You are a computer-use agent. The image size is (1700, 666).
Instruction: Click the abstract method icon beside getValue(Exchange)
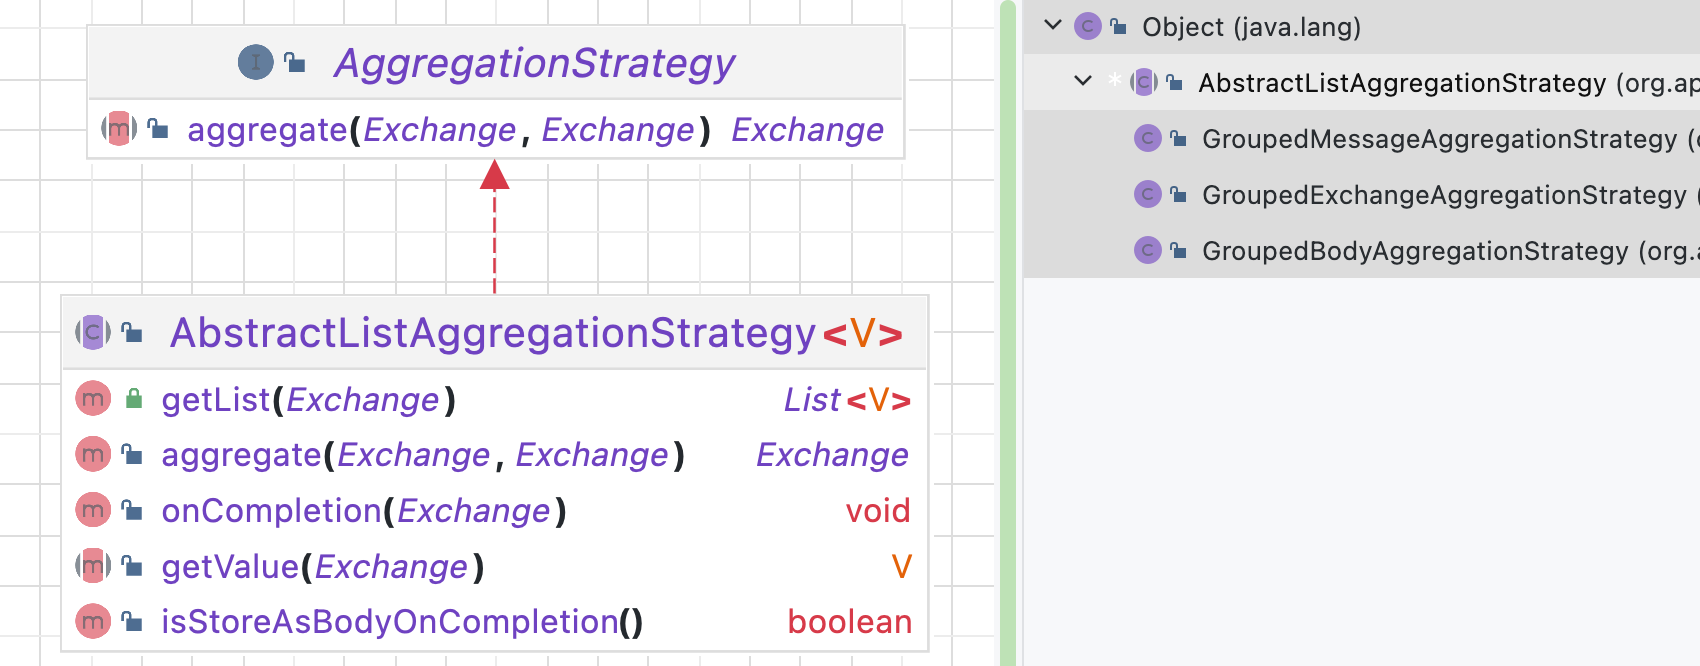point(93,567)
